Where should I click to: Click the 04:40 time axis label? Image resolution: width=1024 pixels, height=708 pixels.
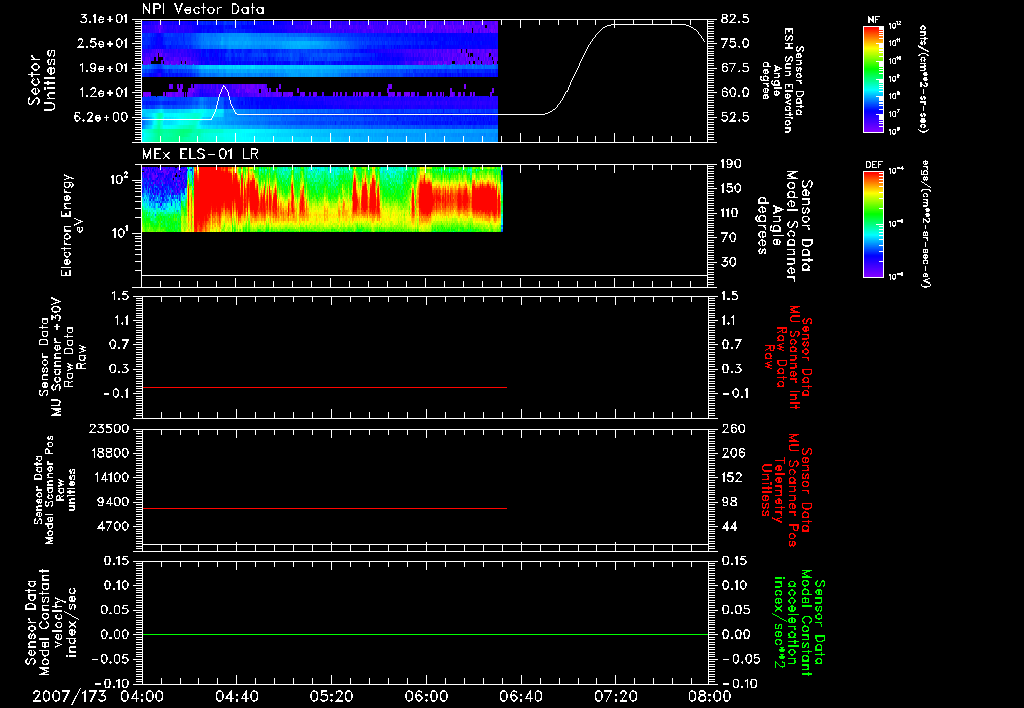[236, 696]
